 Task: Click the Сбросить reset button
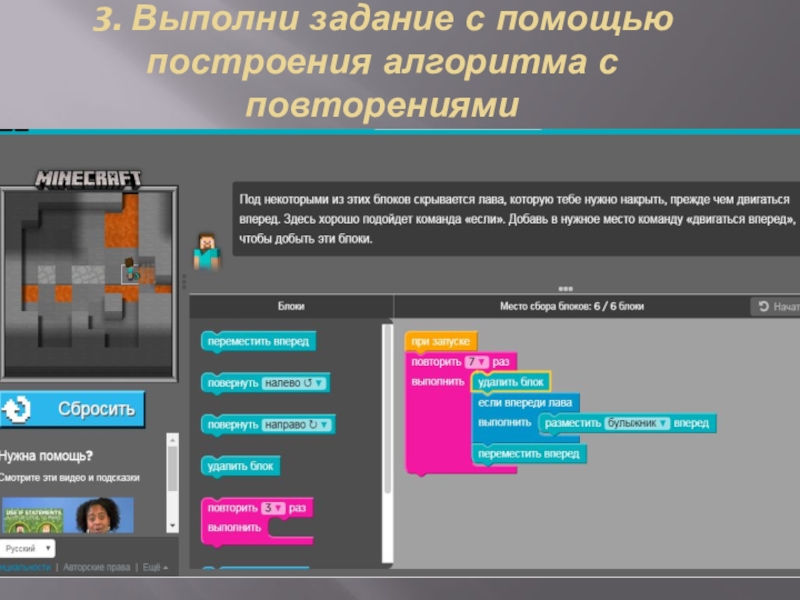click(72, 409)
